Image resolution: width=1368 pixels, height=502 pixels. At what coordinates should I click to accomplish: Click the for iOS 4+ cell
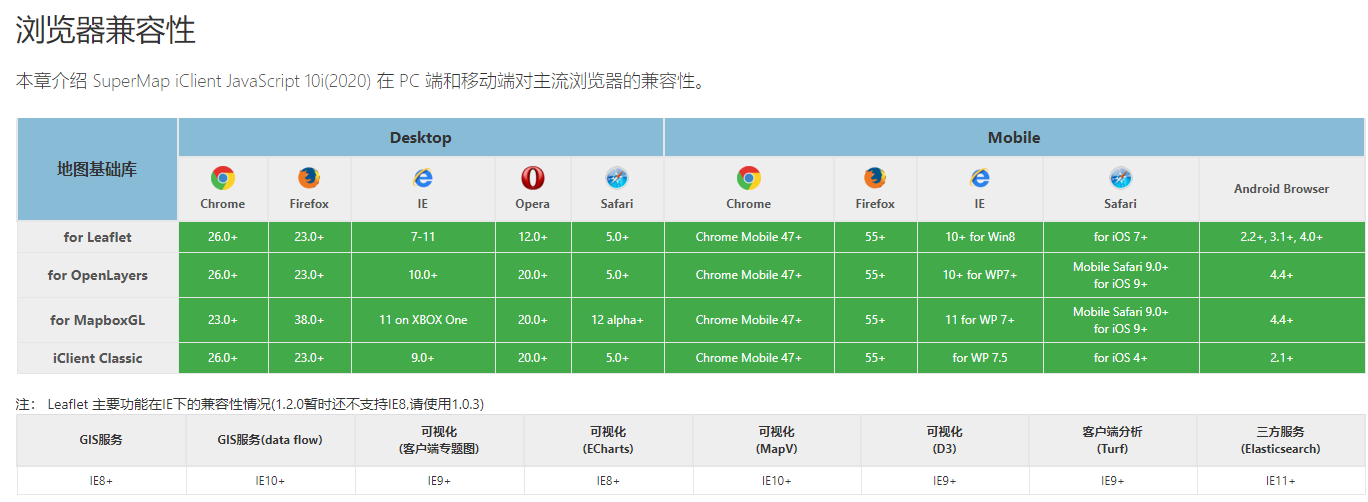point(1120,358)
